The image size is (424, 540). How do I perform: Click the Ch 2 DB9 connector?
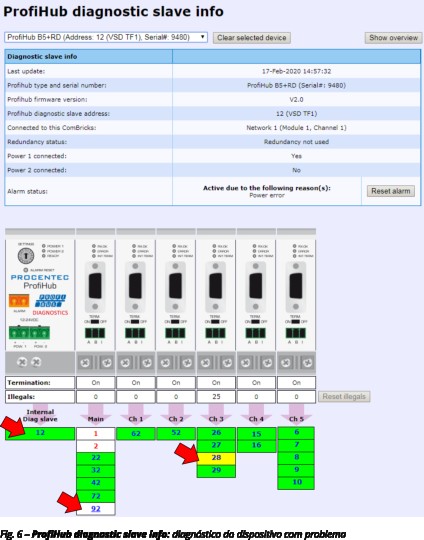[175, 286]
